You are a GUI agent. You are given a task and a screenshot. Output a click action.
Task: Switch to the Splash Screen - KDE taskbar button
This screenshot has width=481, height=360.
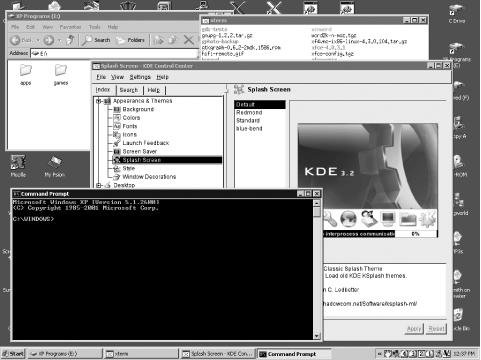(218, 354)
